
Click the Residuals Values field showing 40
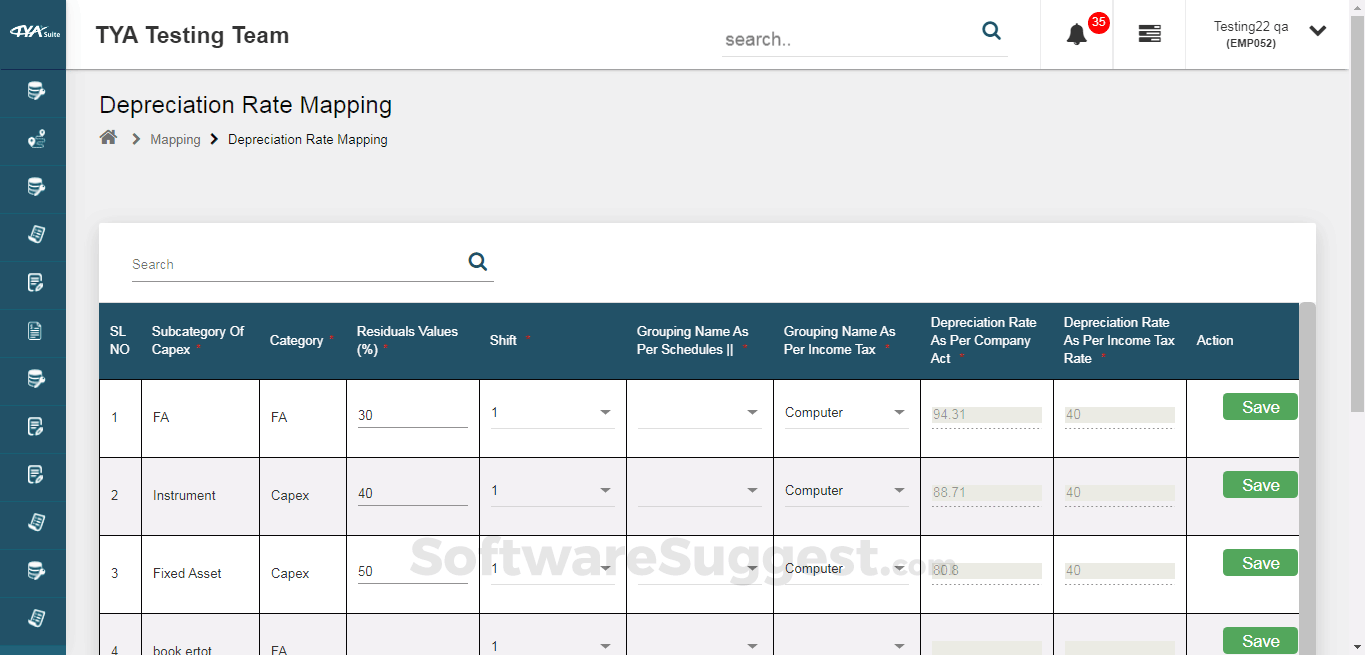(x=412, y=492)
